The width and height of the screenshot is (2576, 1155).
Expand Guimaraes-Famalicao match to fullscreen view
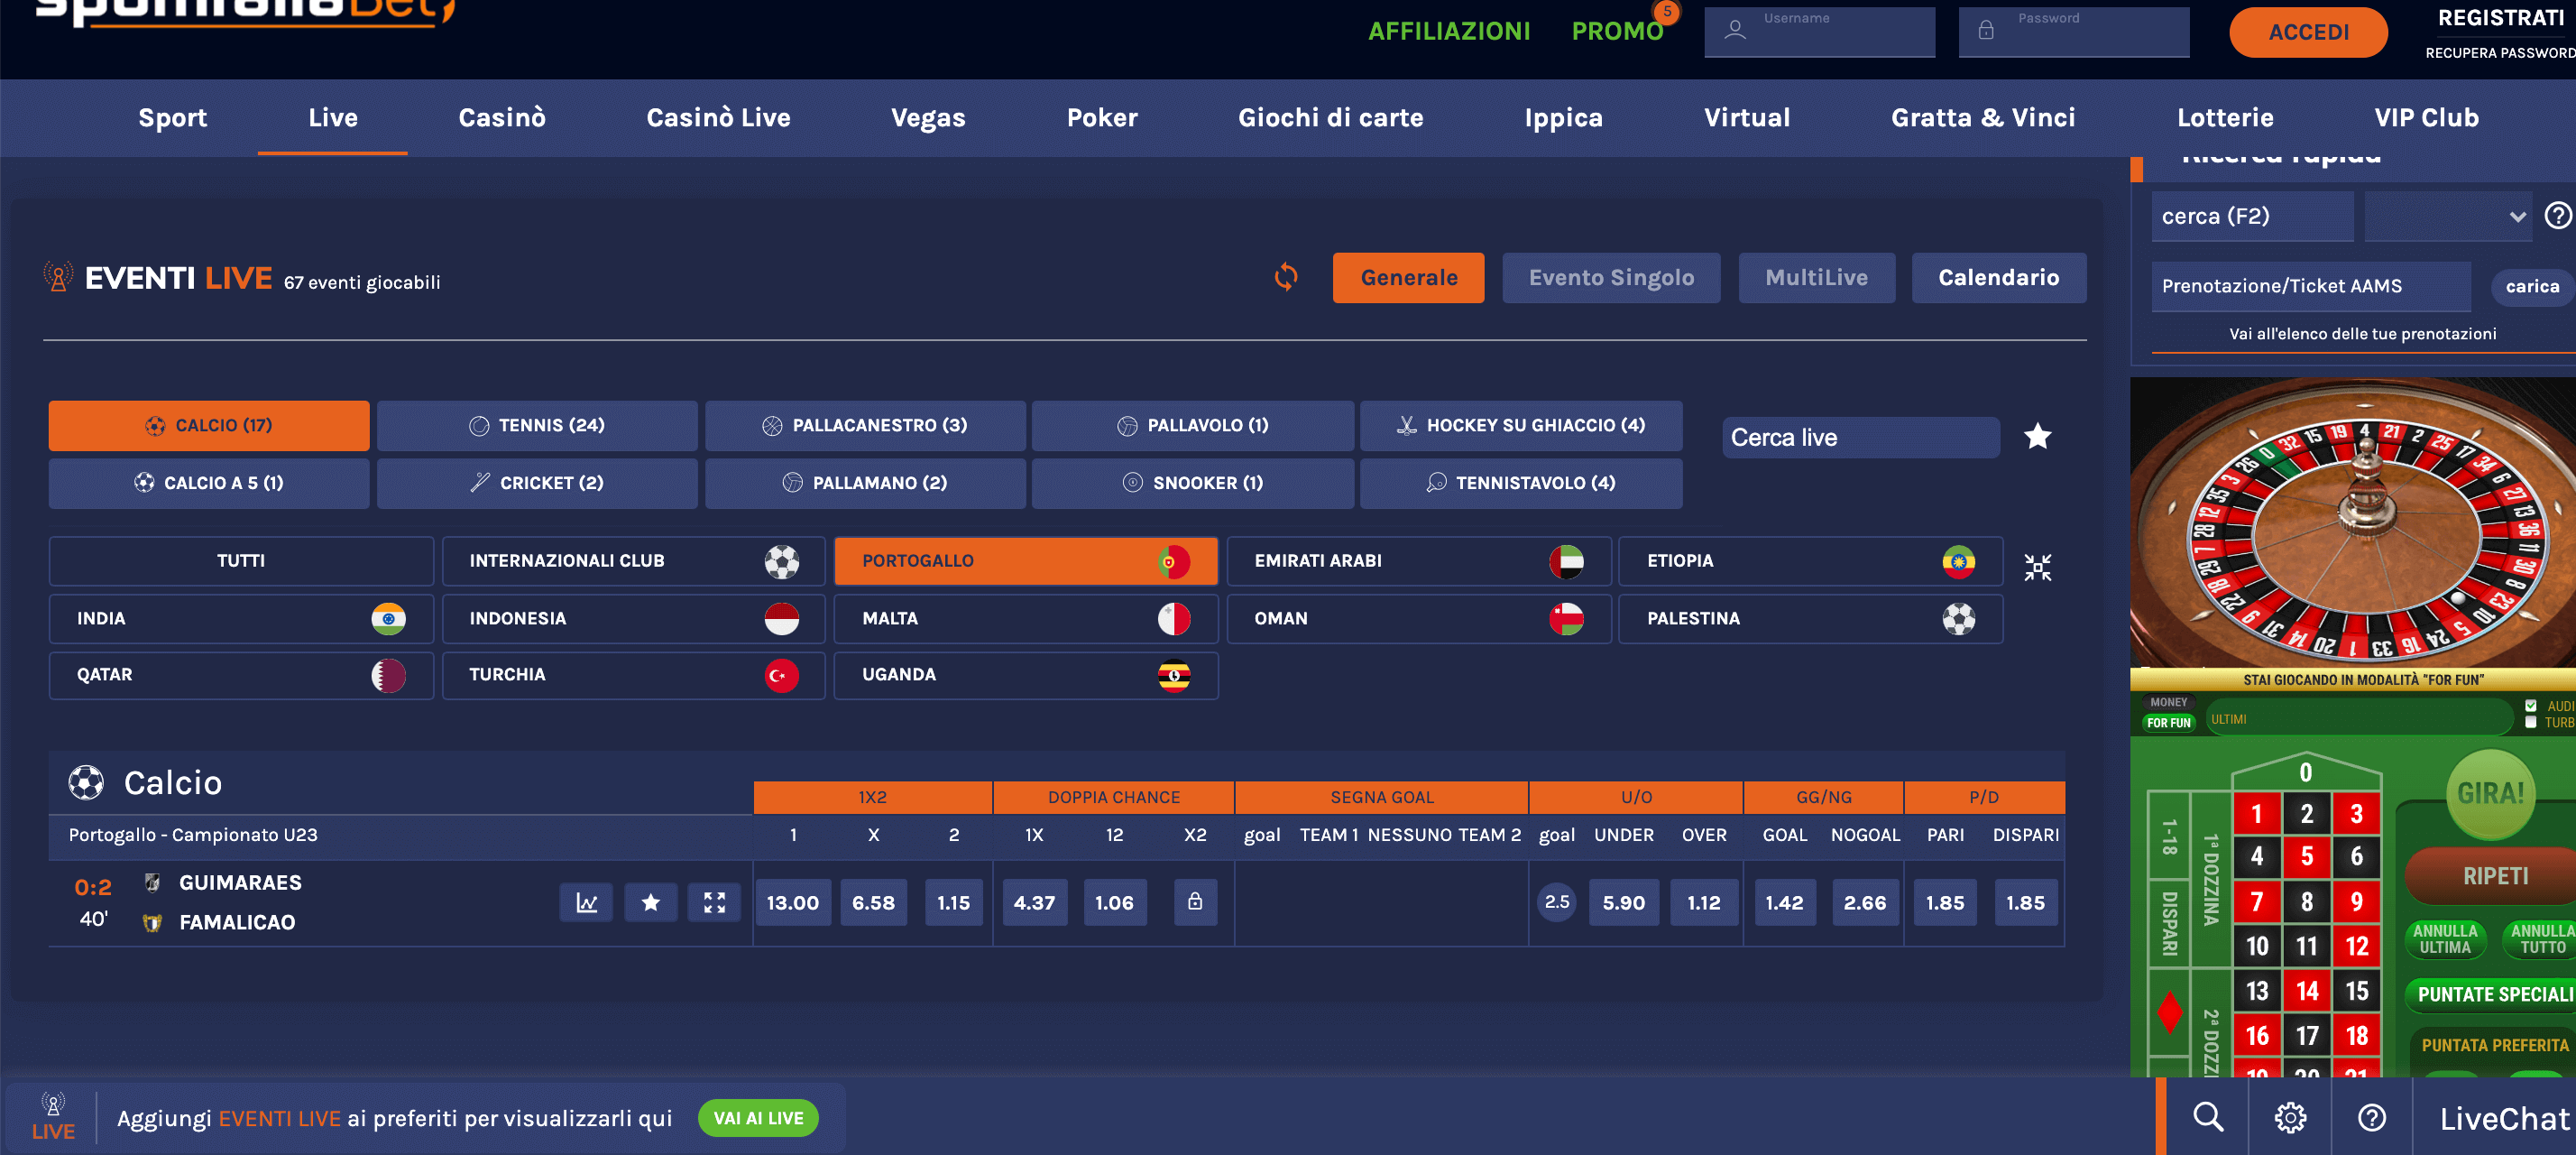[714, 902]
